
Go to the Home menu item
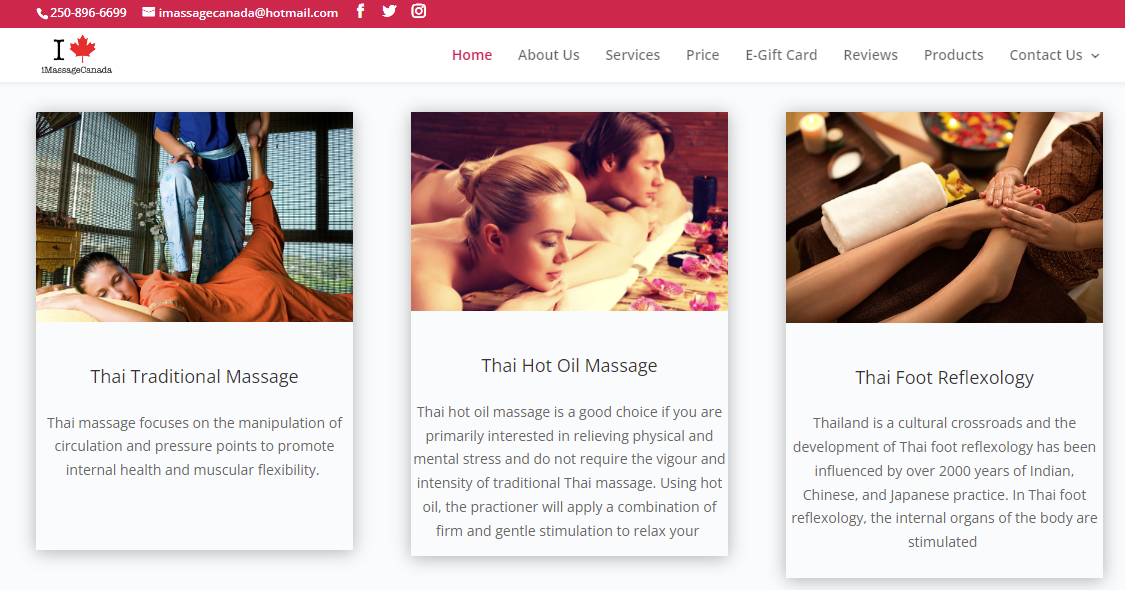pos(472,55)
